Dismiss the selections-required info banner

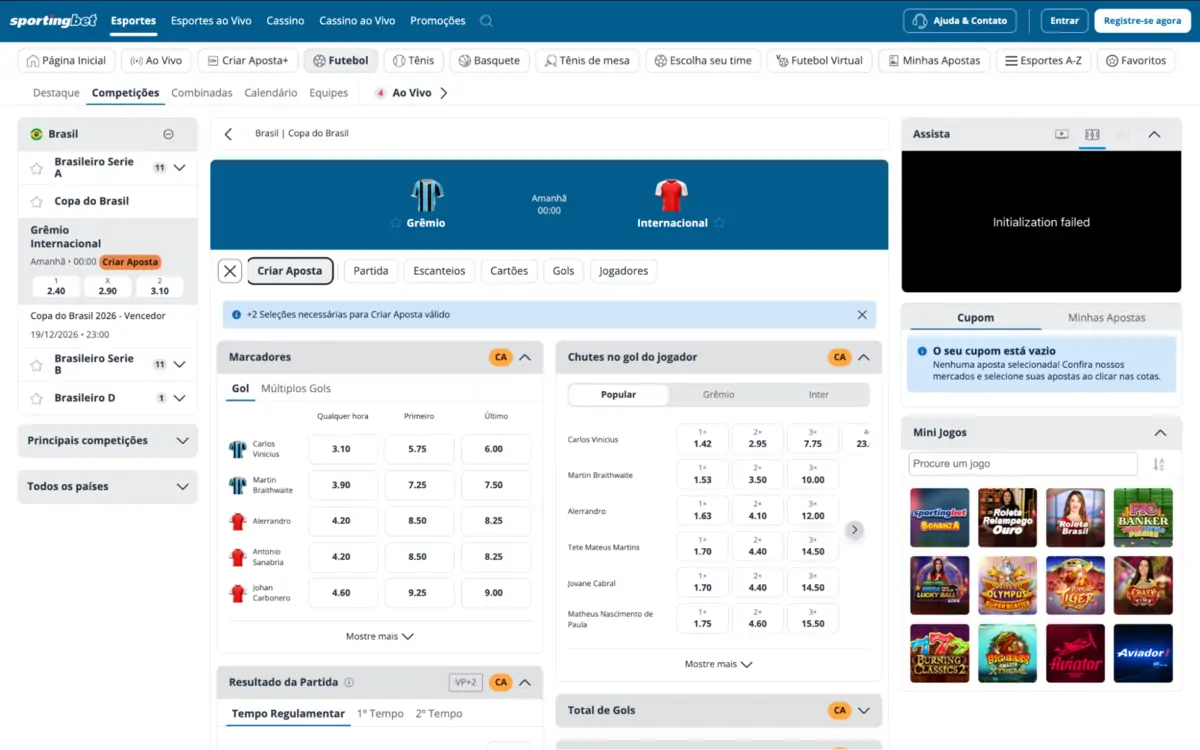[862, 314]
